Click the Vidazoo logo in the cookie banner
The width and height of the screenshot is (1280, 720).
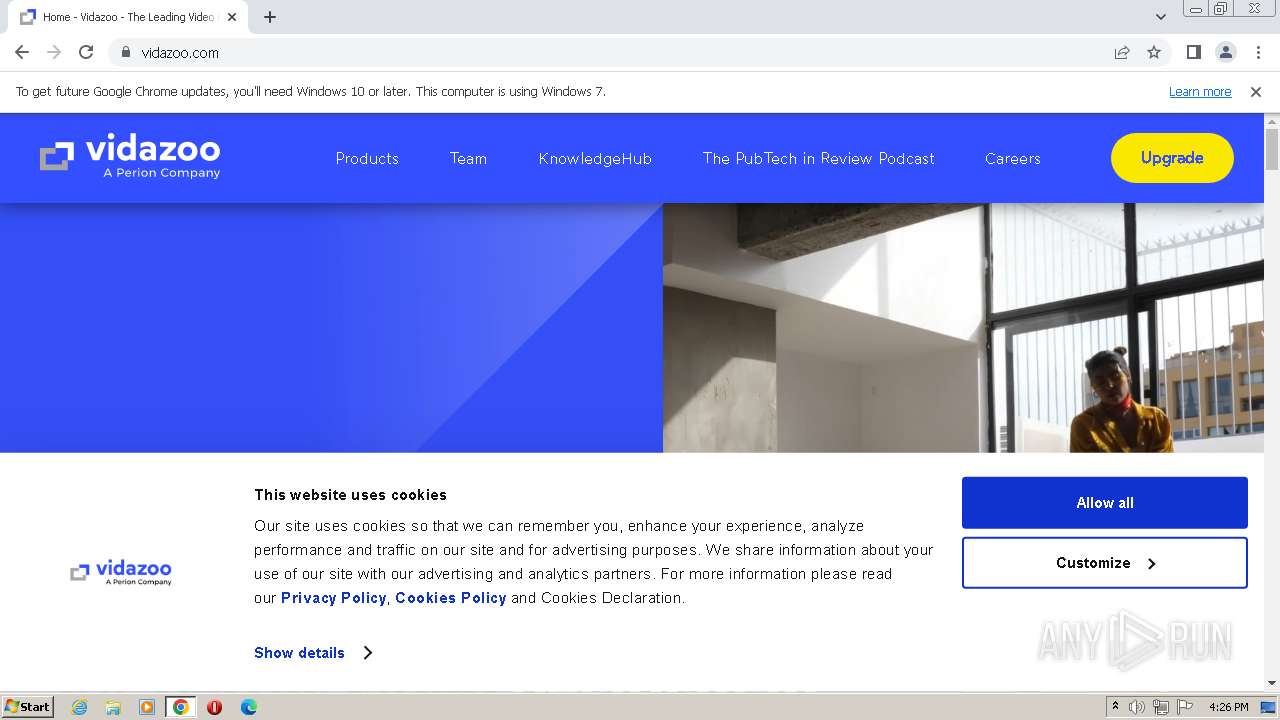[121, 573]
